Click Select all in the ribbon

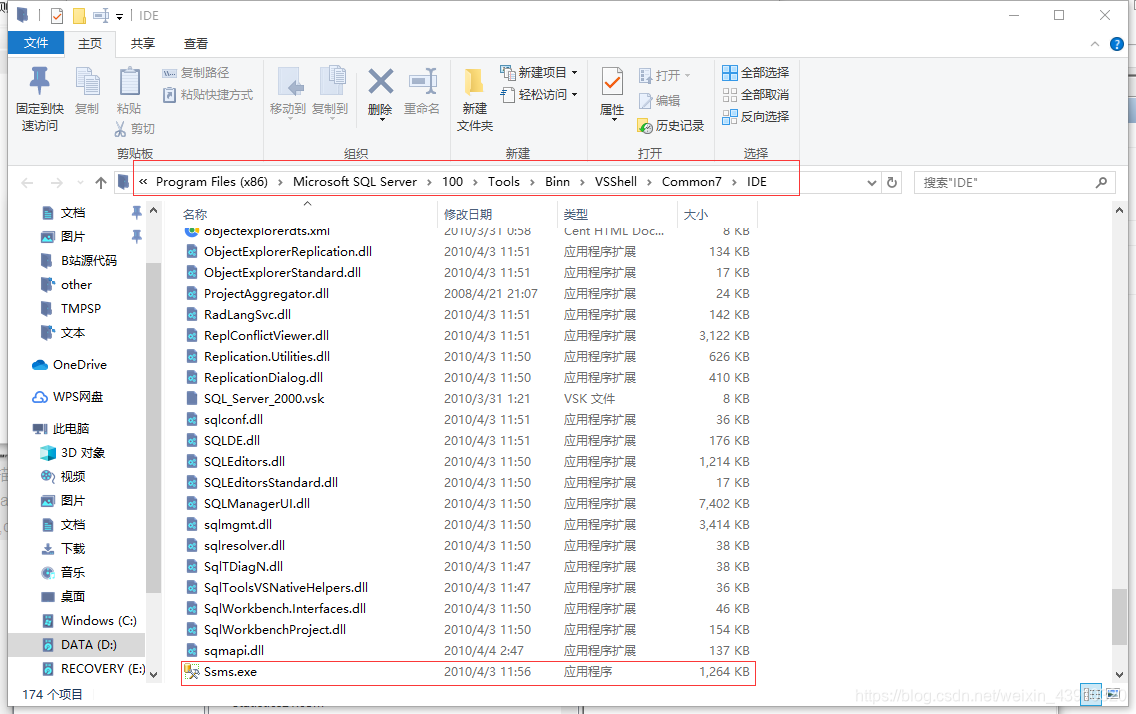(756, 72)
